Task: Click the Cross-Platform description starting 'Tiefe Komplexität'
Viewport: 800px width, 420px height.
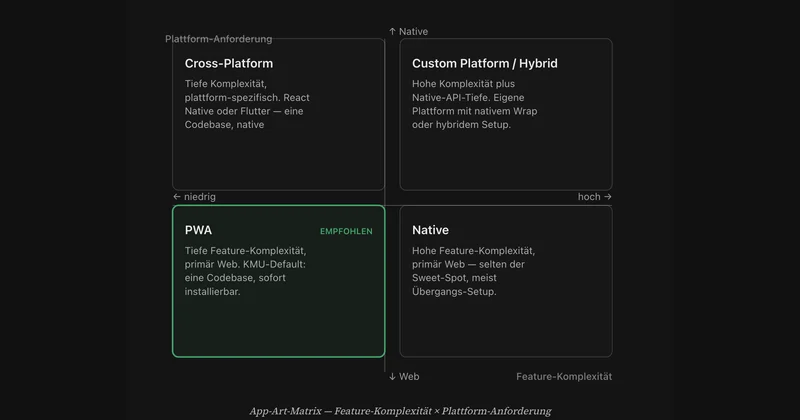Action: pyautogui.click(x=247, y=104)
